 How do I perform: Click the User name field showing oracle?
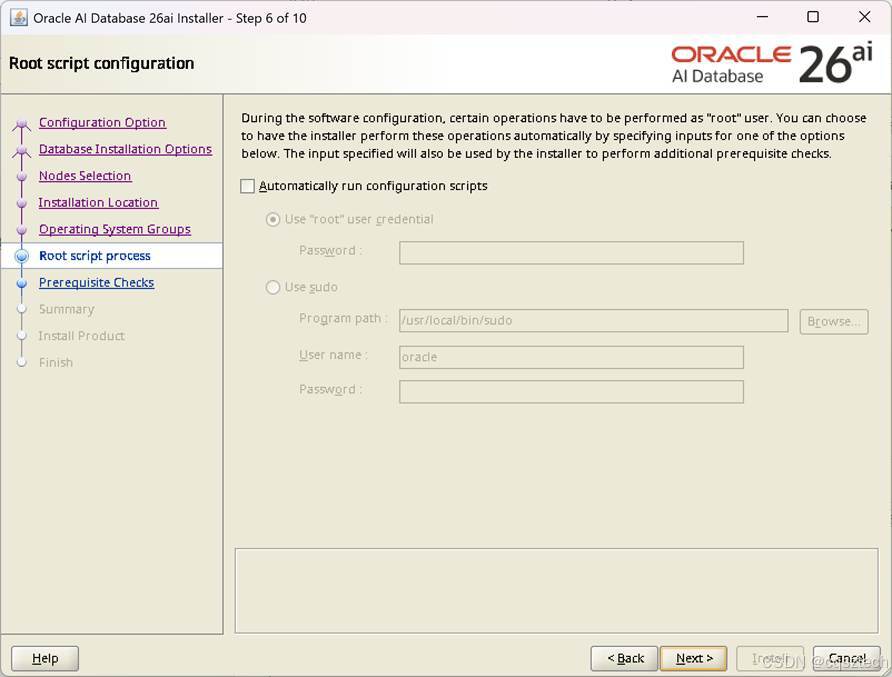pos(571,357)
